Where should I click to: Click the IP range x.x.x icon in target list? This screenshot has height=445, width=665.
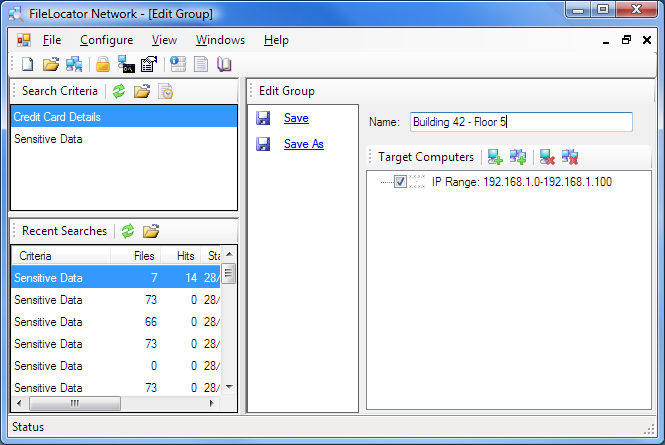[417, 182]
